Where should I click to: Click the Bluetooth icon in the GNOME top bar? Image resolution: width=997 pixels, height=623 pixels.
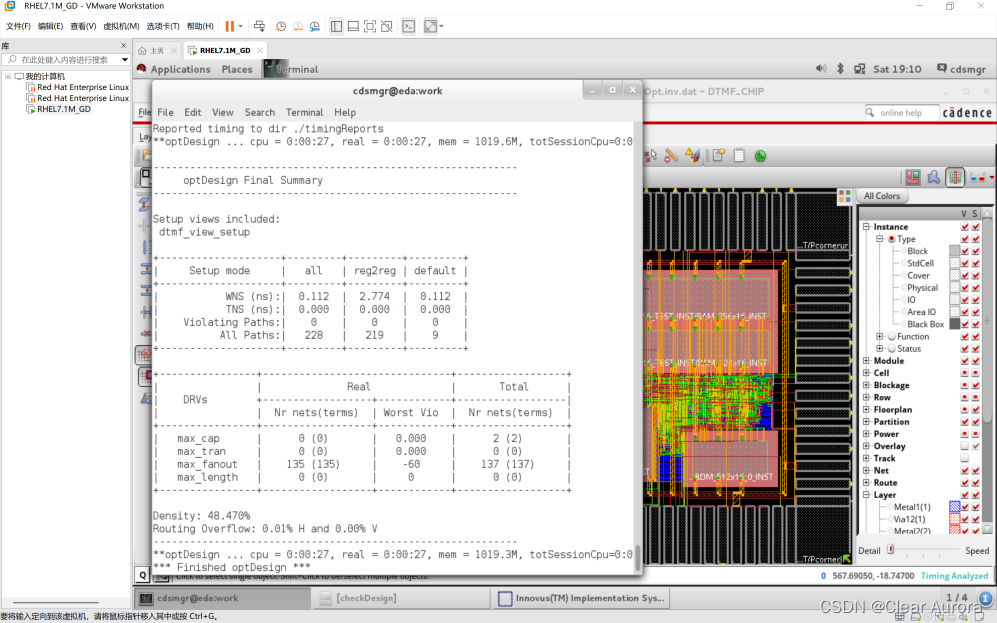[x=840, y=69]
